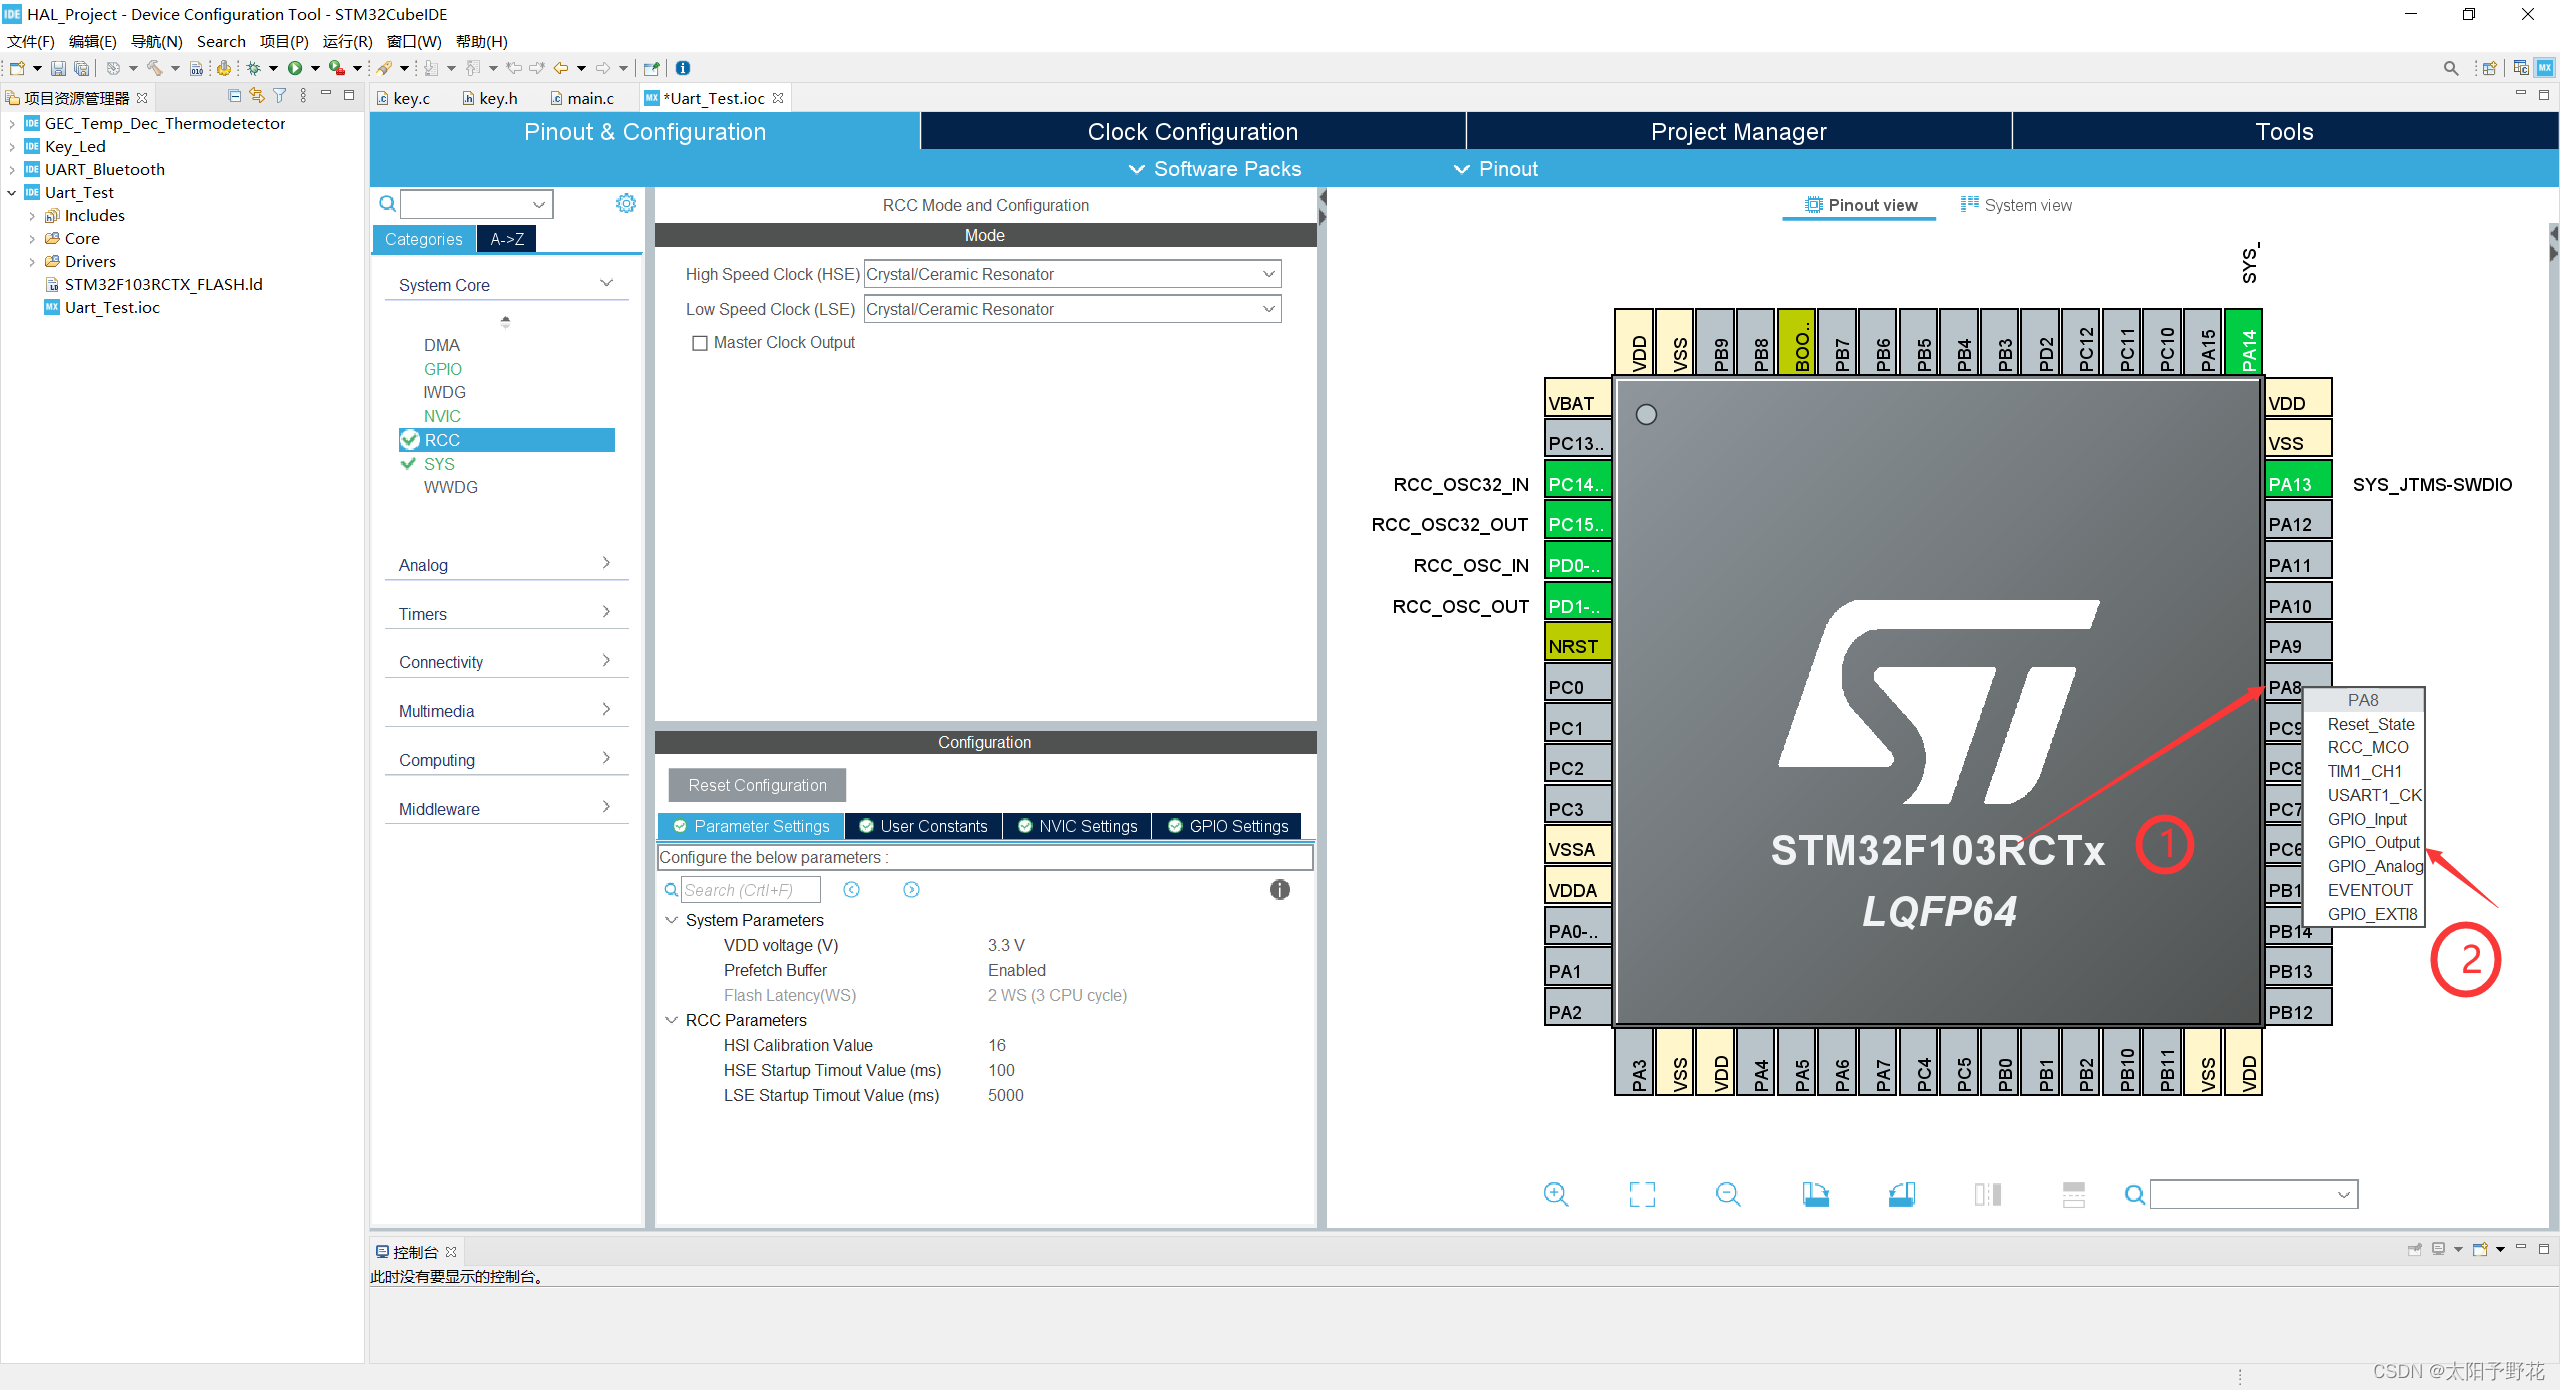Select GPIO_Output from the PA8 pin menu
The width and height of the screenshot is (2560, 1390).
tap(2372, 842)
